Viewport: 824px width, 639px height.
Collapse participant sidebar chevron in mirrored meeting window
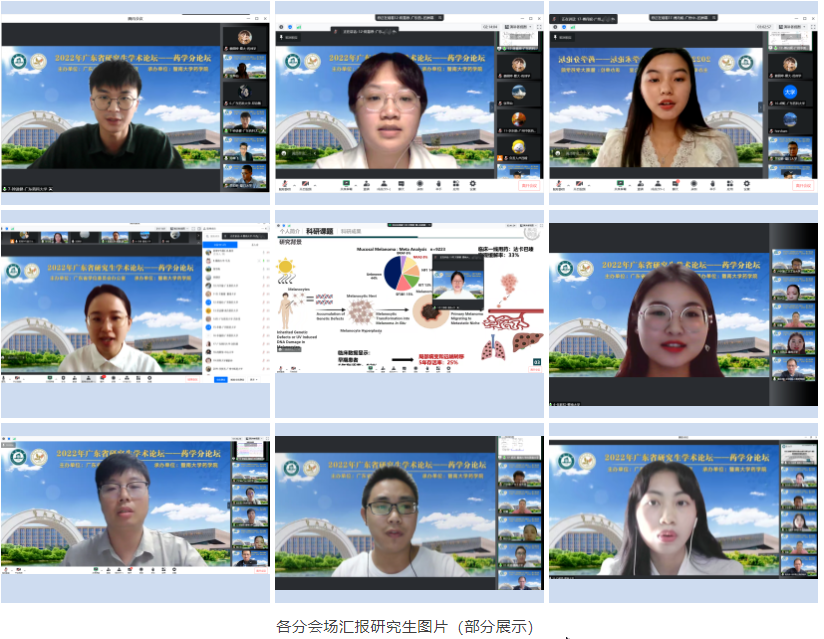760,107
